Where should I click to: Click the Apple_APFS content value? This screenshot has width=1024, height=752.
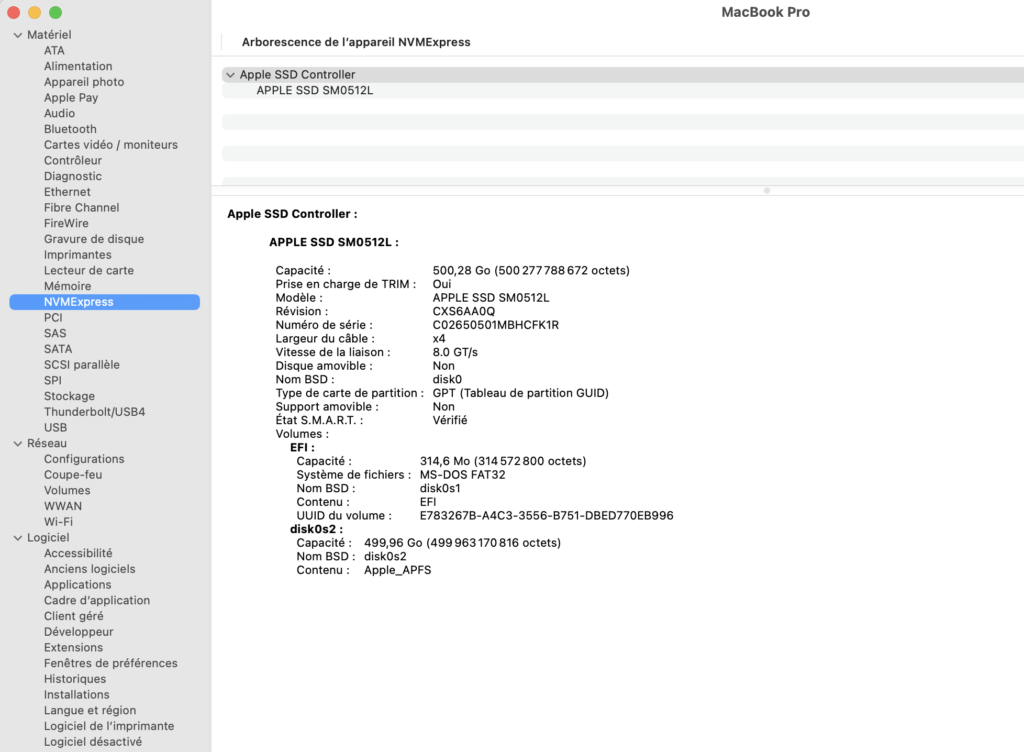(398, 570)
